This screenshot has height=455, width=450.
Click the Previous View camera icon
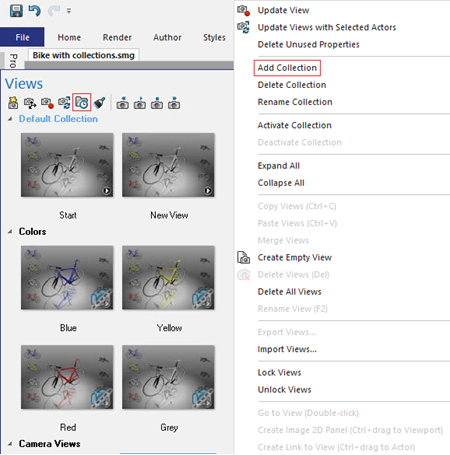(x=123, y=103)
